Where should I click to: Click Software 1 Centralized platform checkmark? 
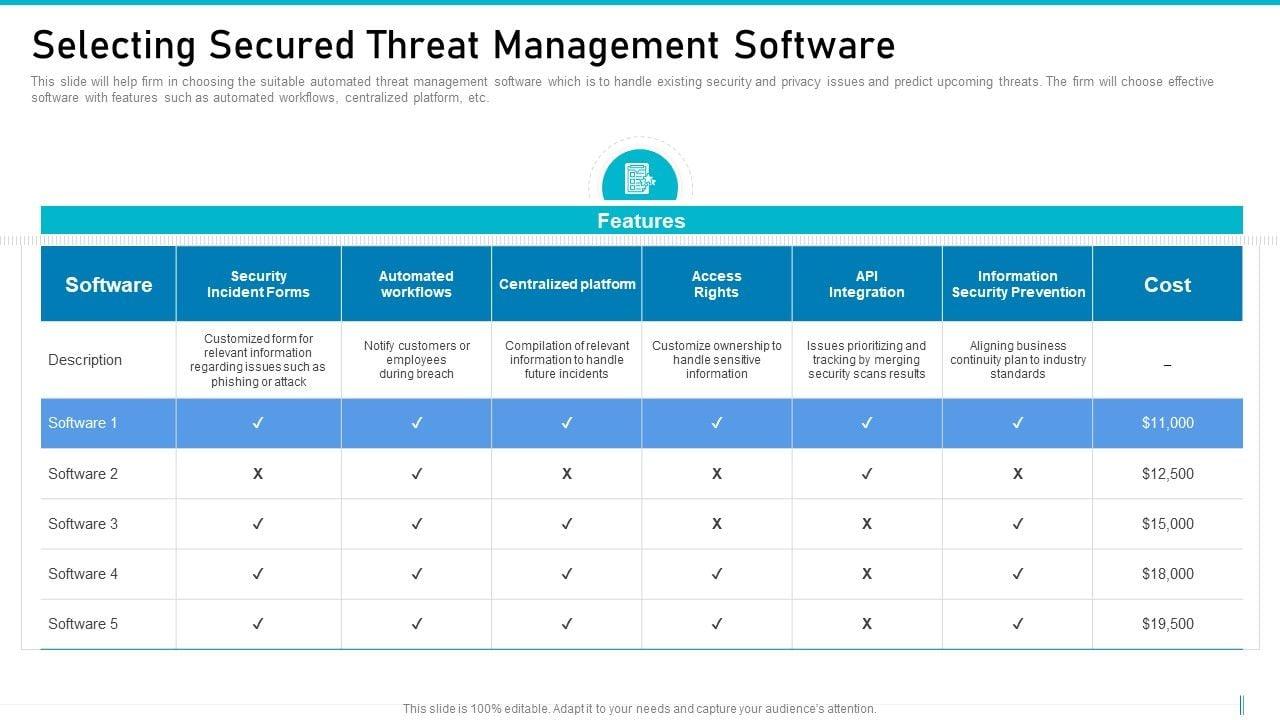(567, 423)
